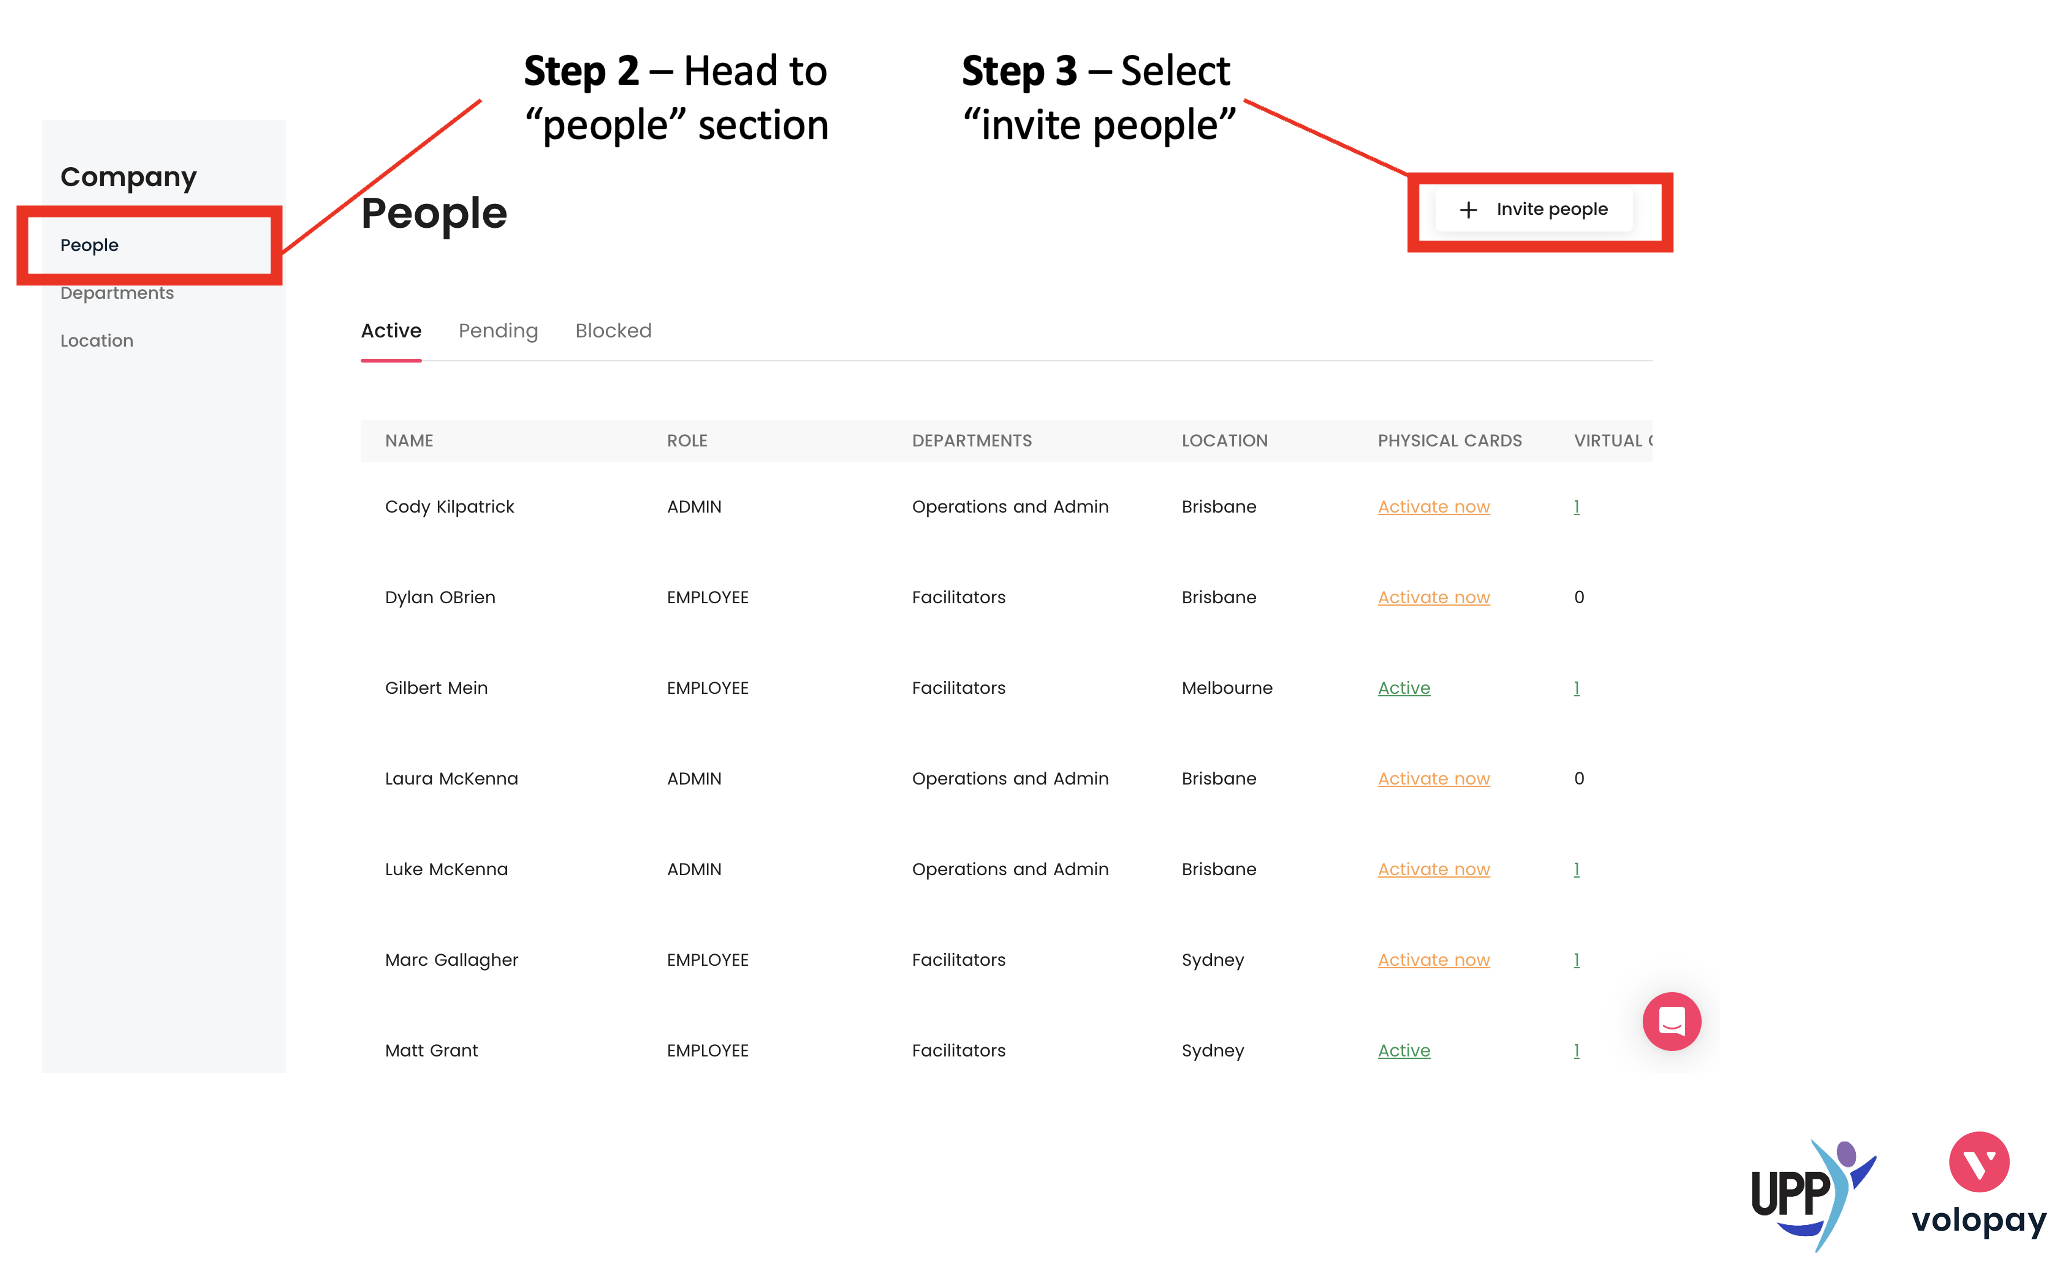Viewport: 2066px width, 1266px height.
Task: Click Activate now for Marc Gallagher
Action: coord(1433,960)
